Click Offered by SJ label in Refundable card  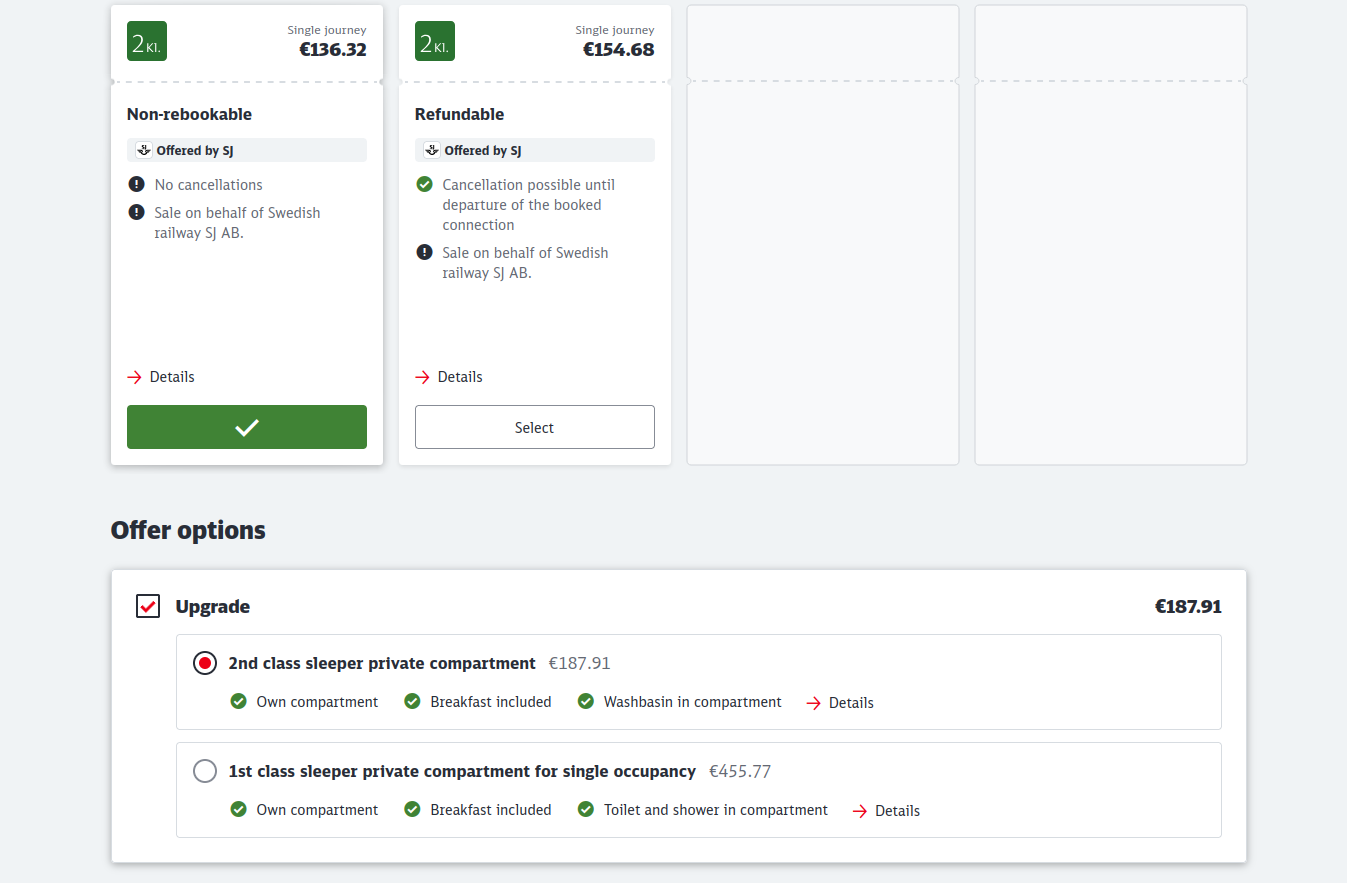click(483, 151)
